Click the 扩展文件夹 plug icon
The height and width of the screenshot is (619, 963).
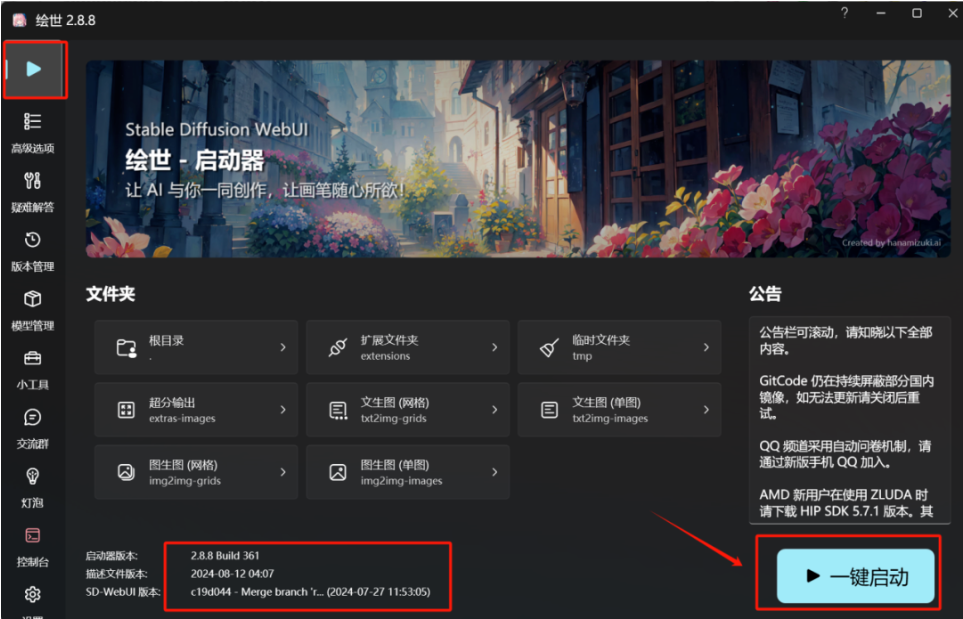point(338,348)
